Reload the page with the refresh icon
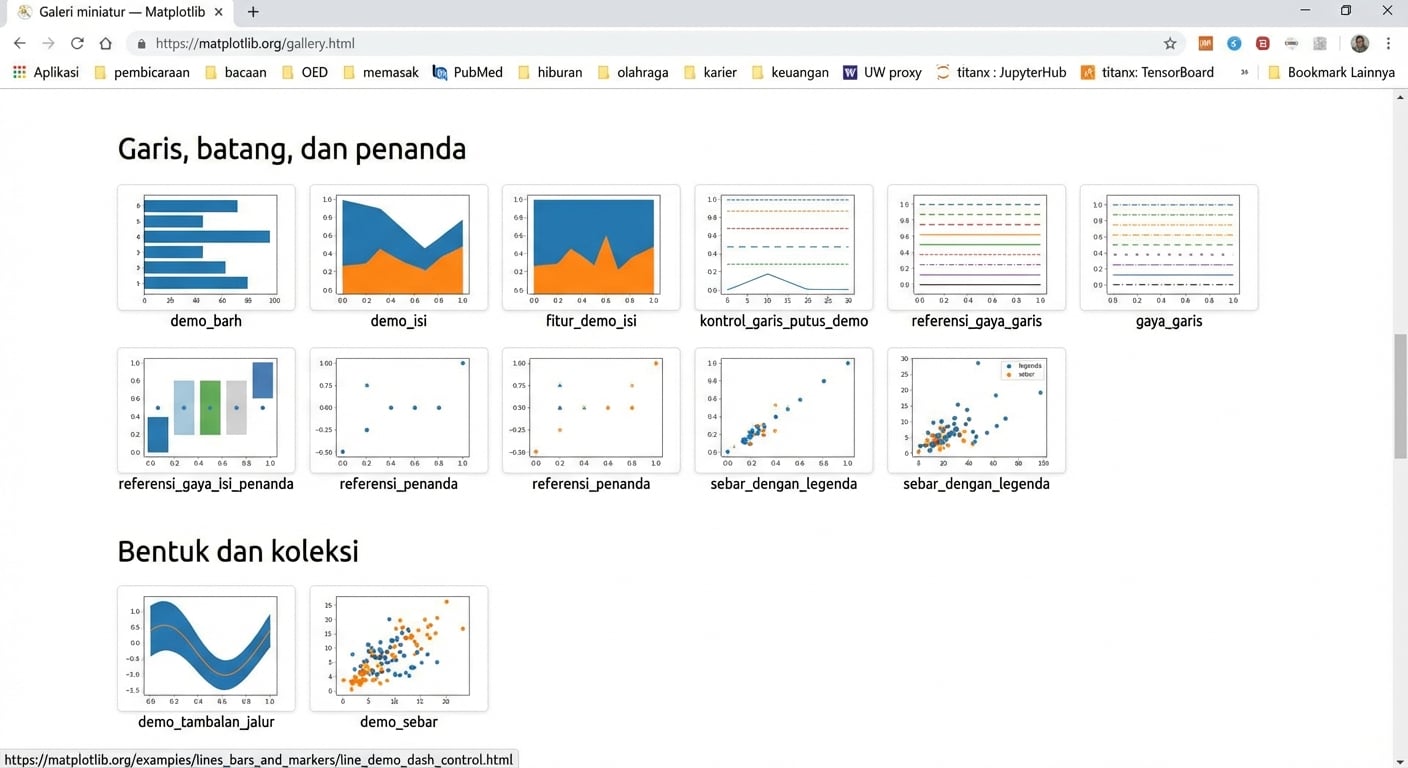 coord(77,43)
